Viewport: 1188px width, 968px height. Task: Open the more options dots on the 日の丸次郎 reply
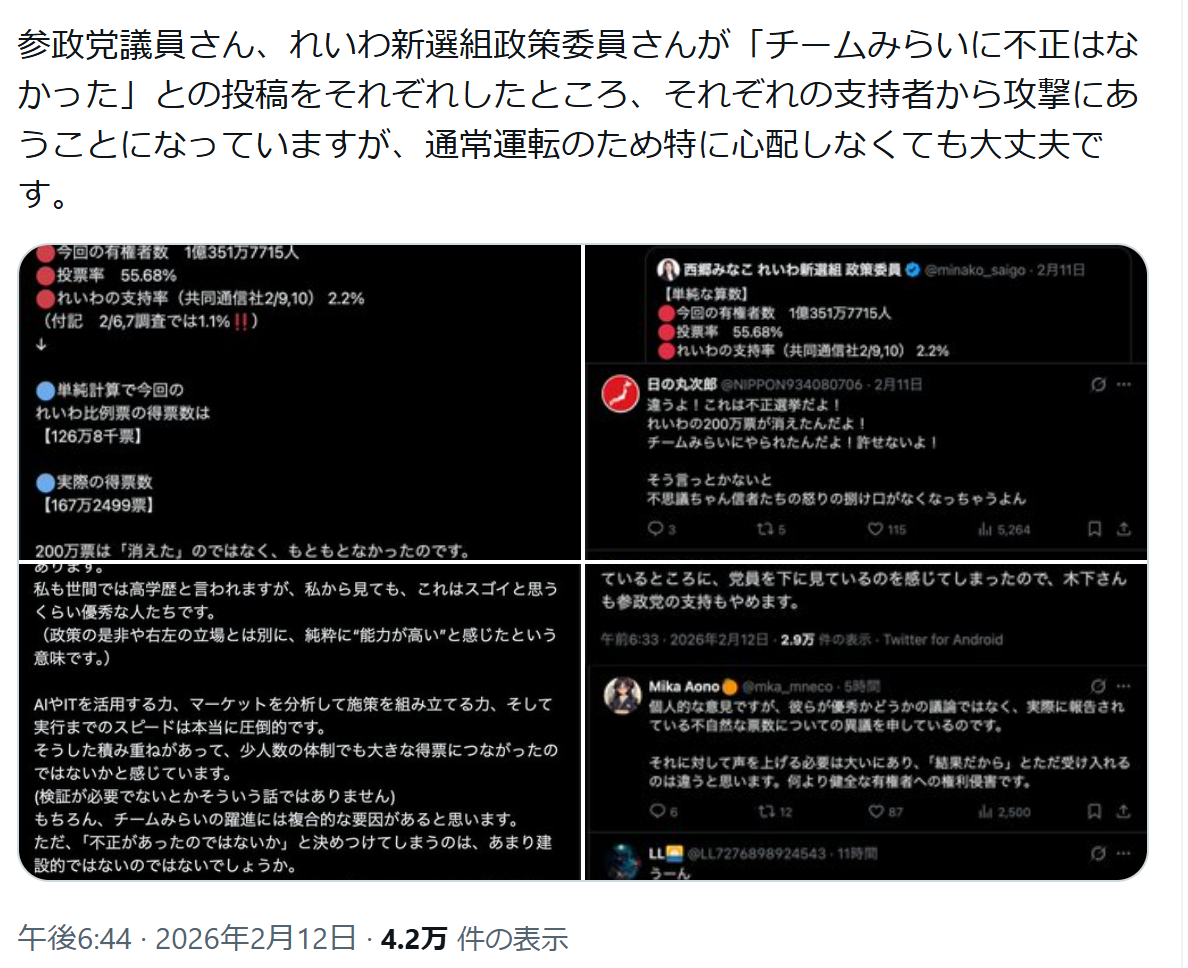(x=1124, y=385)
